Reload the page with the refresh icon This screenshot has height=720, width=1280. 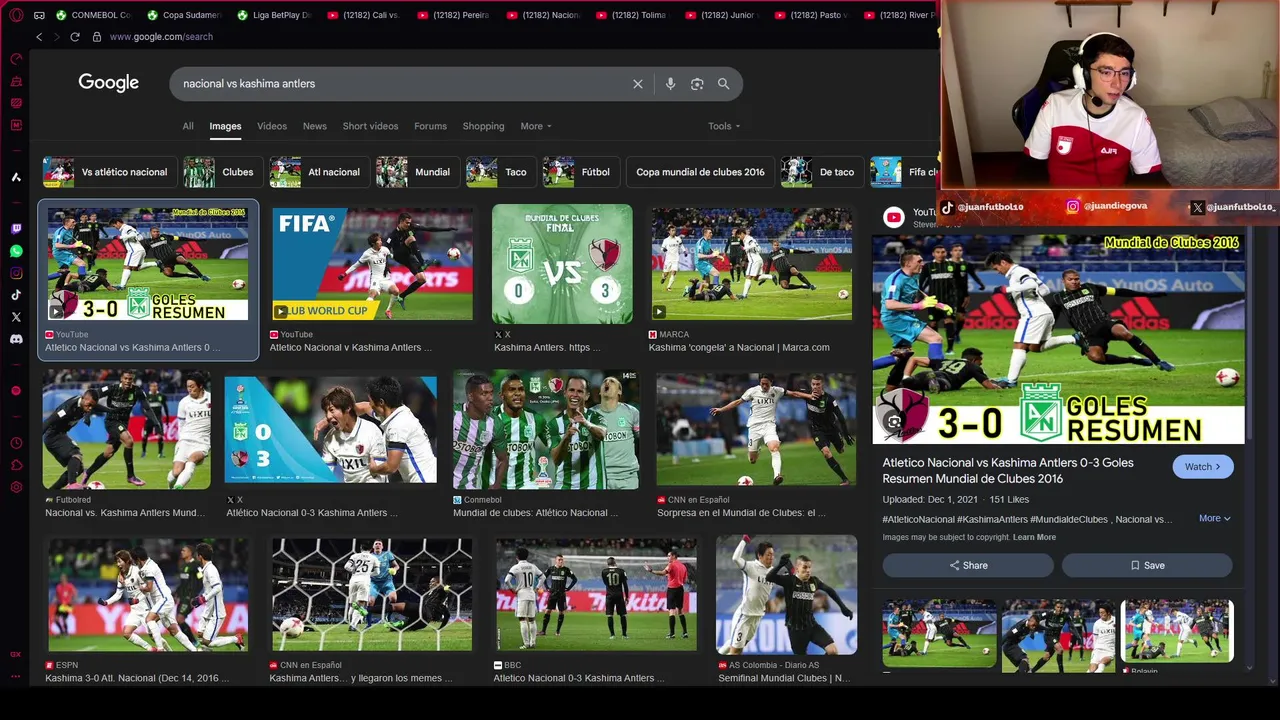pos(74,37)
